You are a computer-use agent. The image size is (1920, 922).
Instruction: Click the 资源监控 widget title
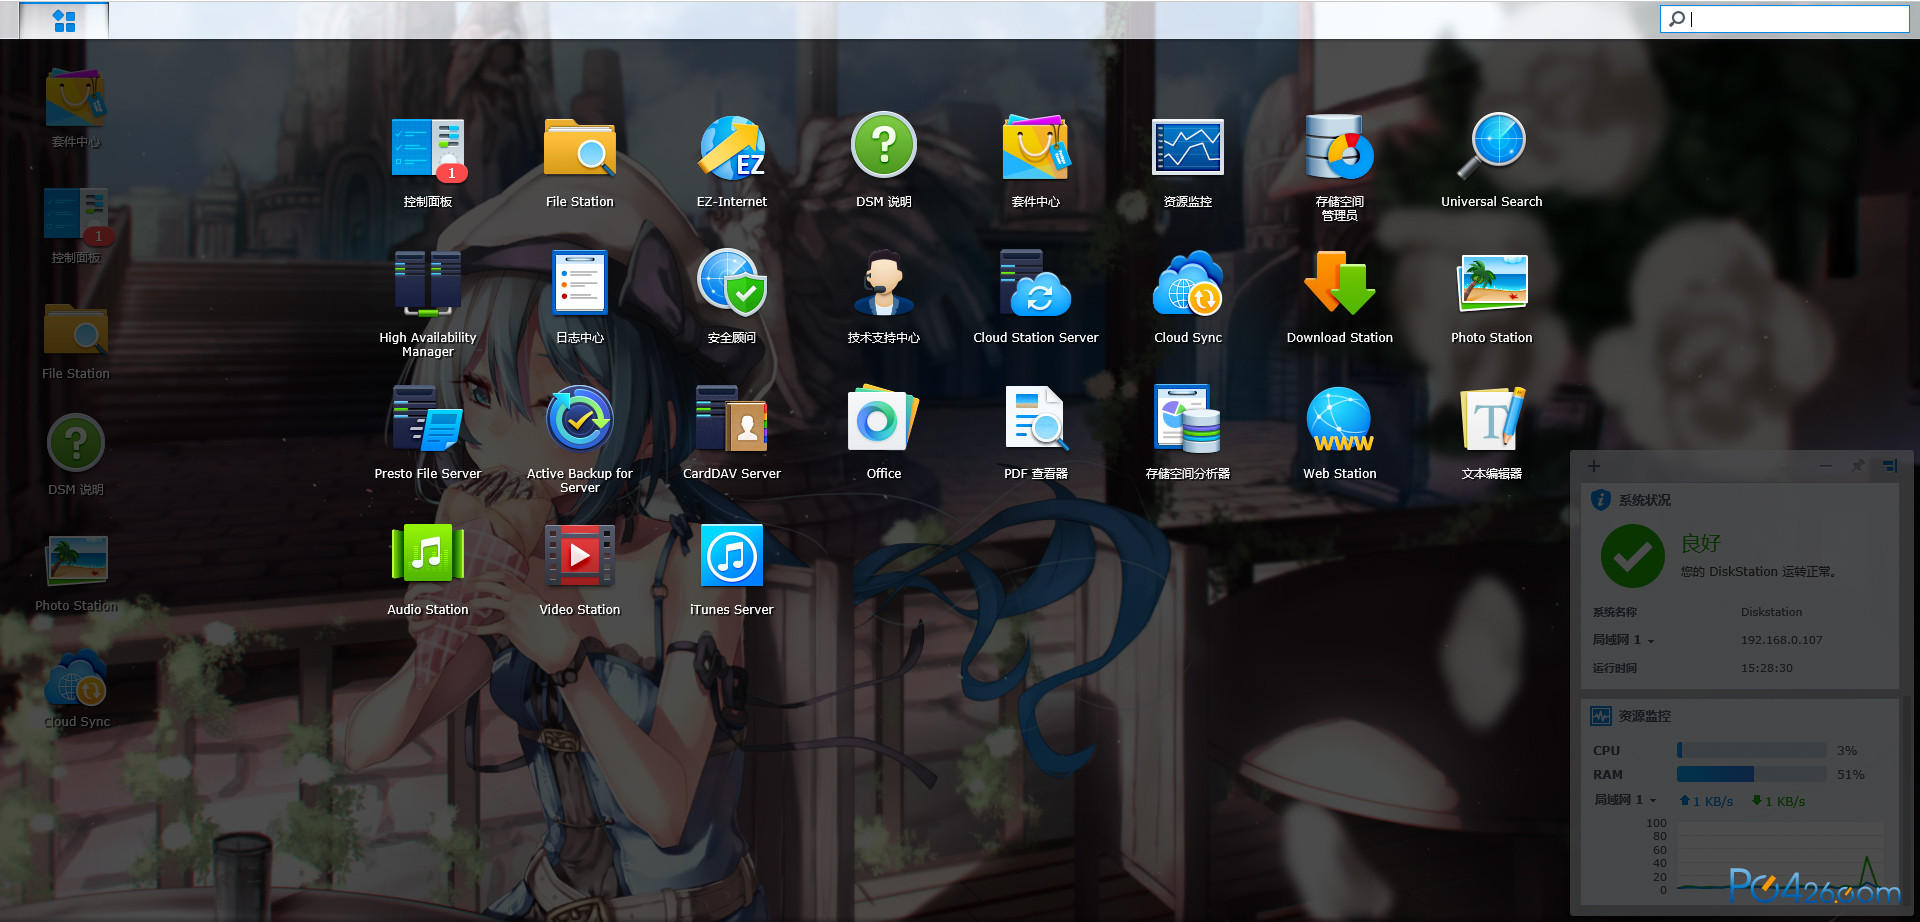[x=1644, y=716]
